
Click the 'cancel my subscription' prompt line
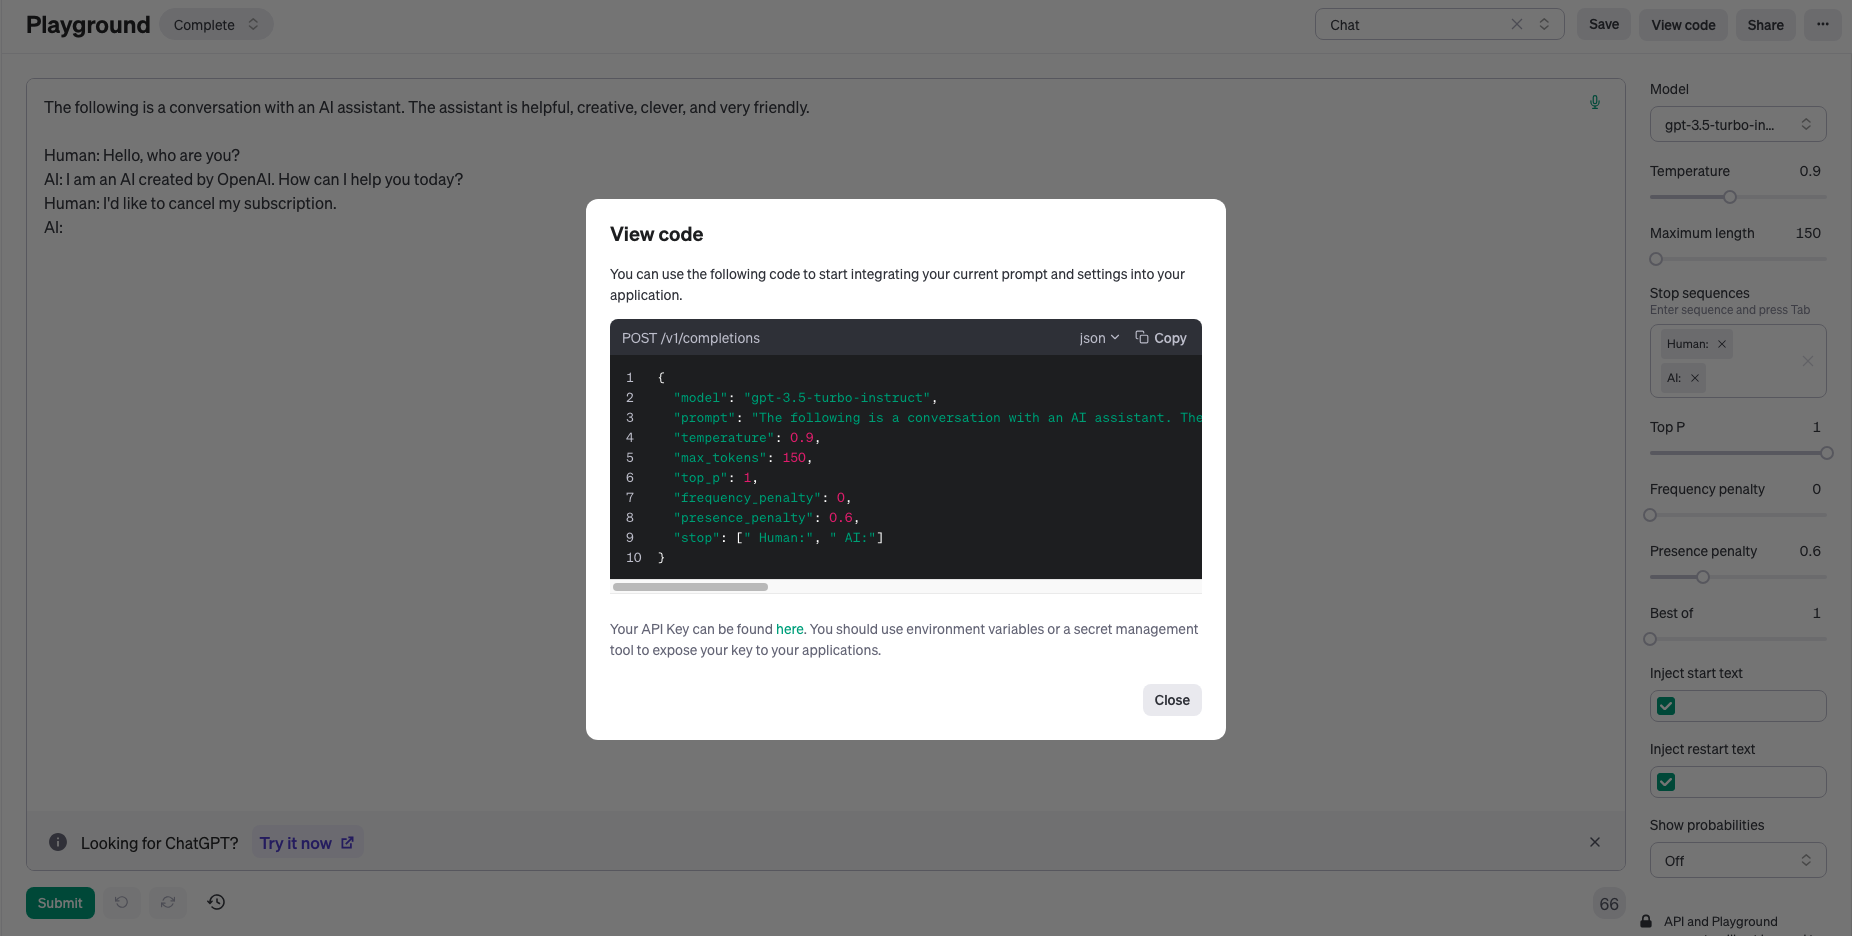(190, 203)
